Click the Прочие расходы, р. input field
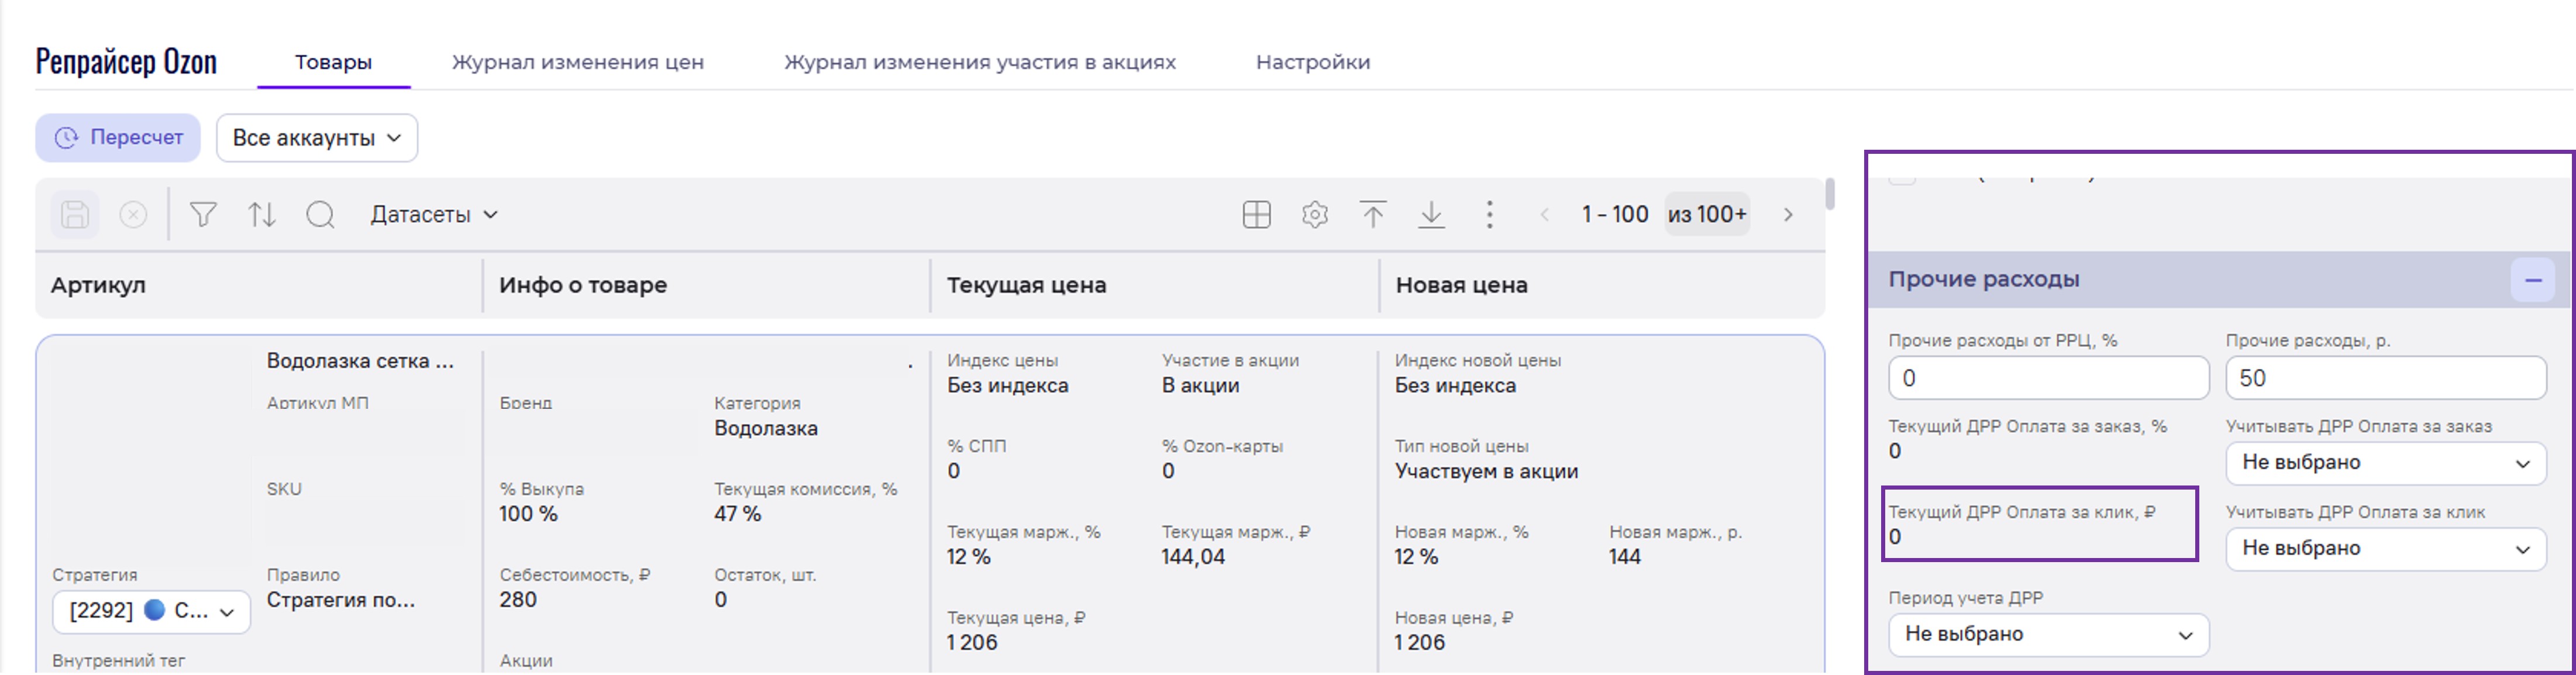Screen dimensions: 2576x675 (2385, 378)
